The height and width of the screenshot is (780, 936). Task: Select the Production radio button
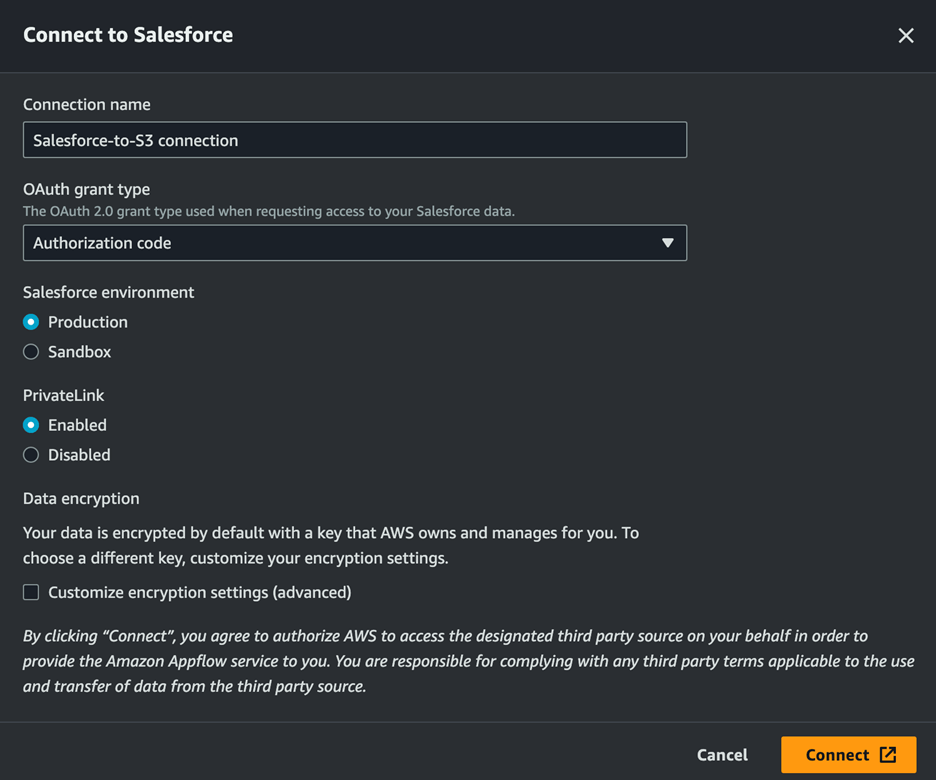coord(30,321)
